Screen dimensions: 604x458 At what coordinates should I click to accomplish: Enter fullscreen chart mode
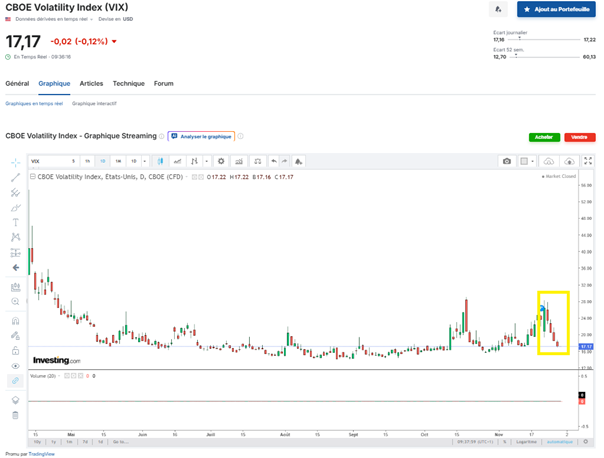tap(588, 161)
